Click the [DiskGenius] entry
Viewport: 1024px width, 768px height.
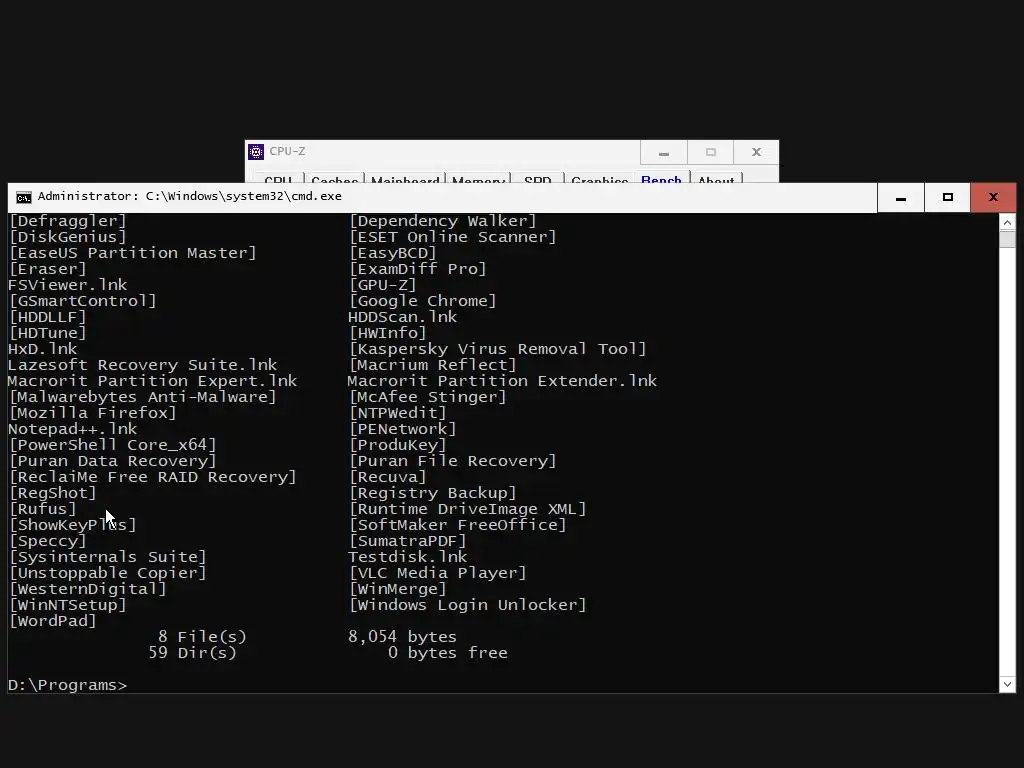pyautogui.click(x=67, y=237)
